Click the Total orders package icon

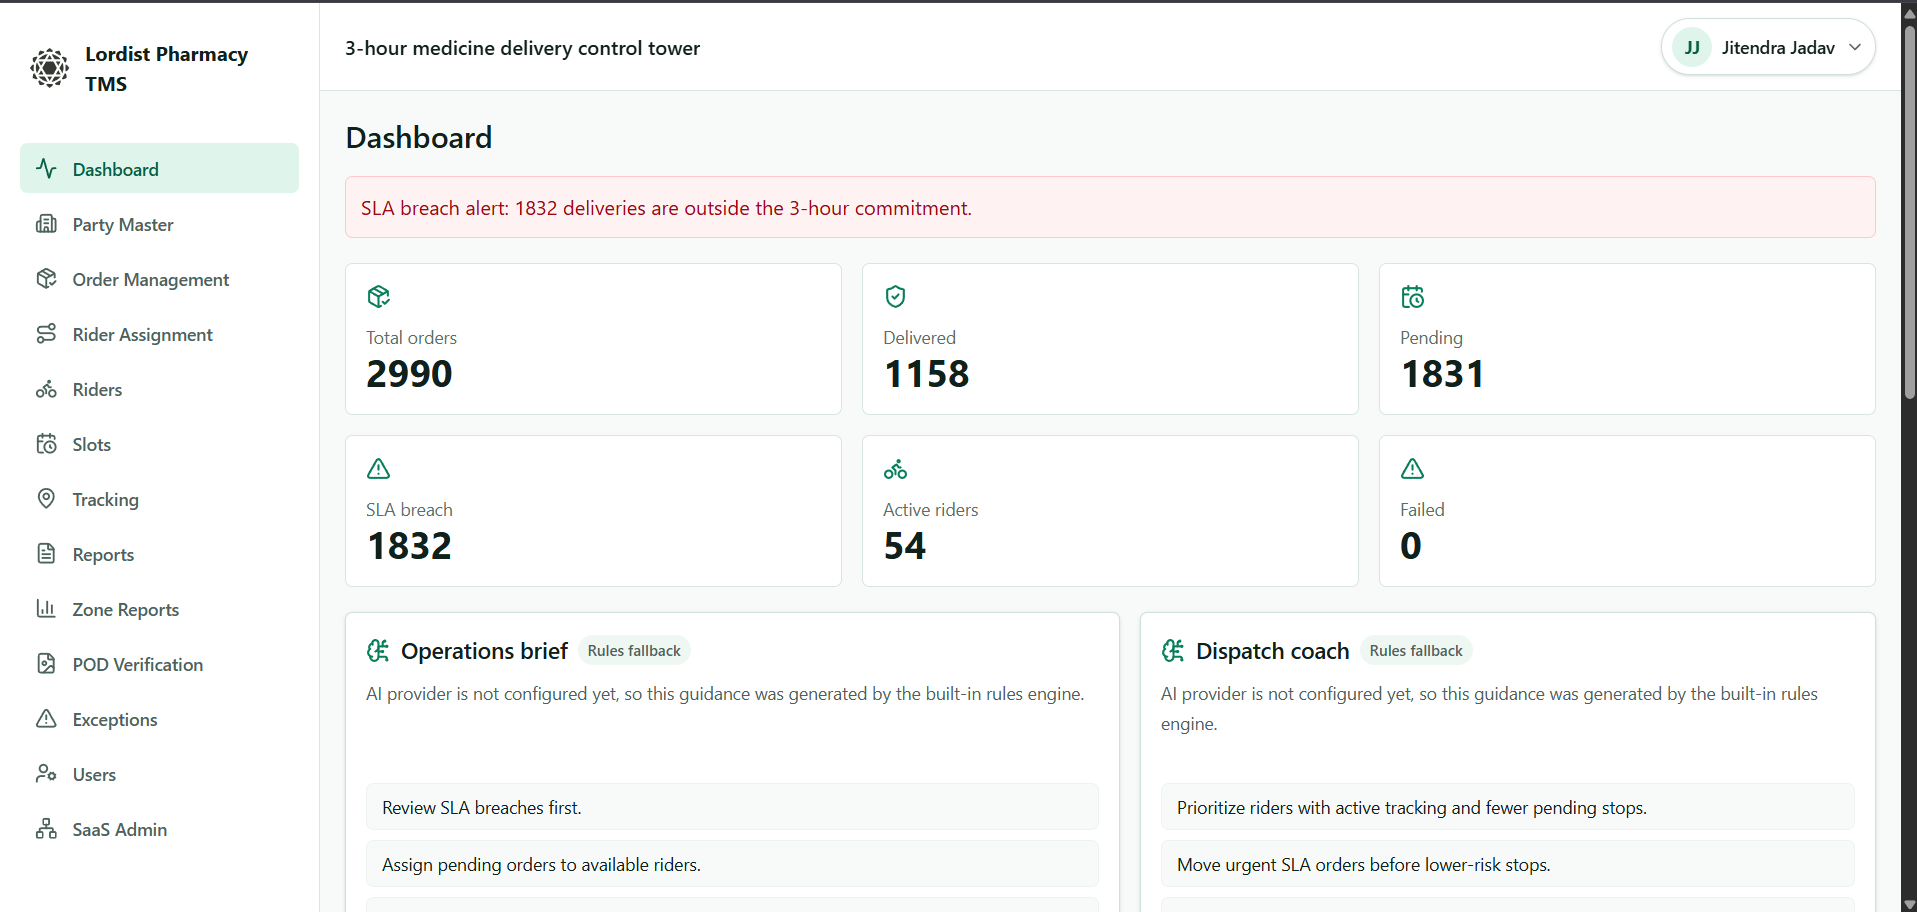coord(378,296)
